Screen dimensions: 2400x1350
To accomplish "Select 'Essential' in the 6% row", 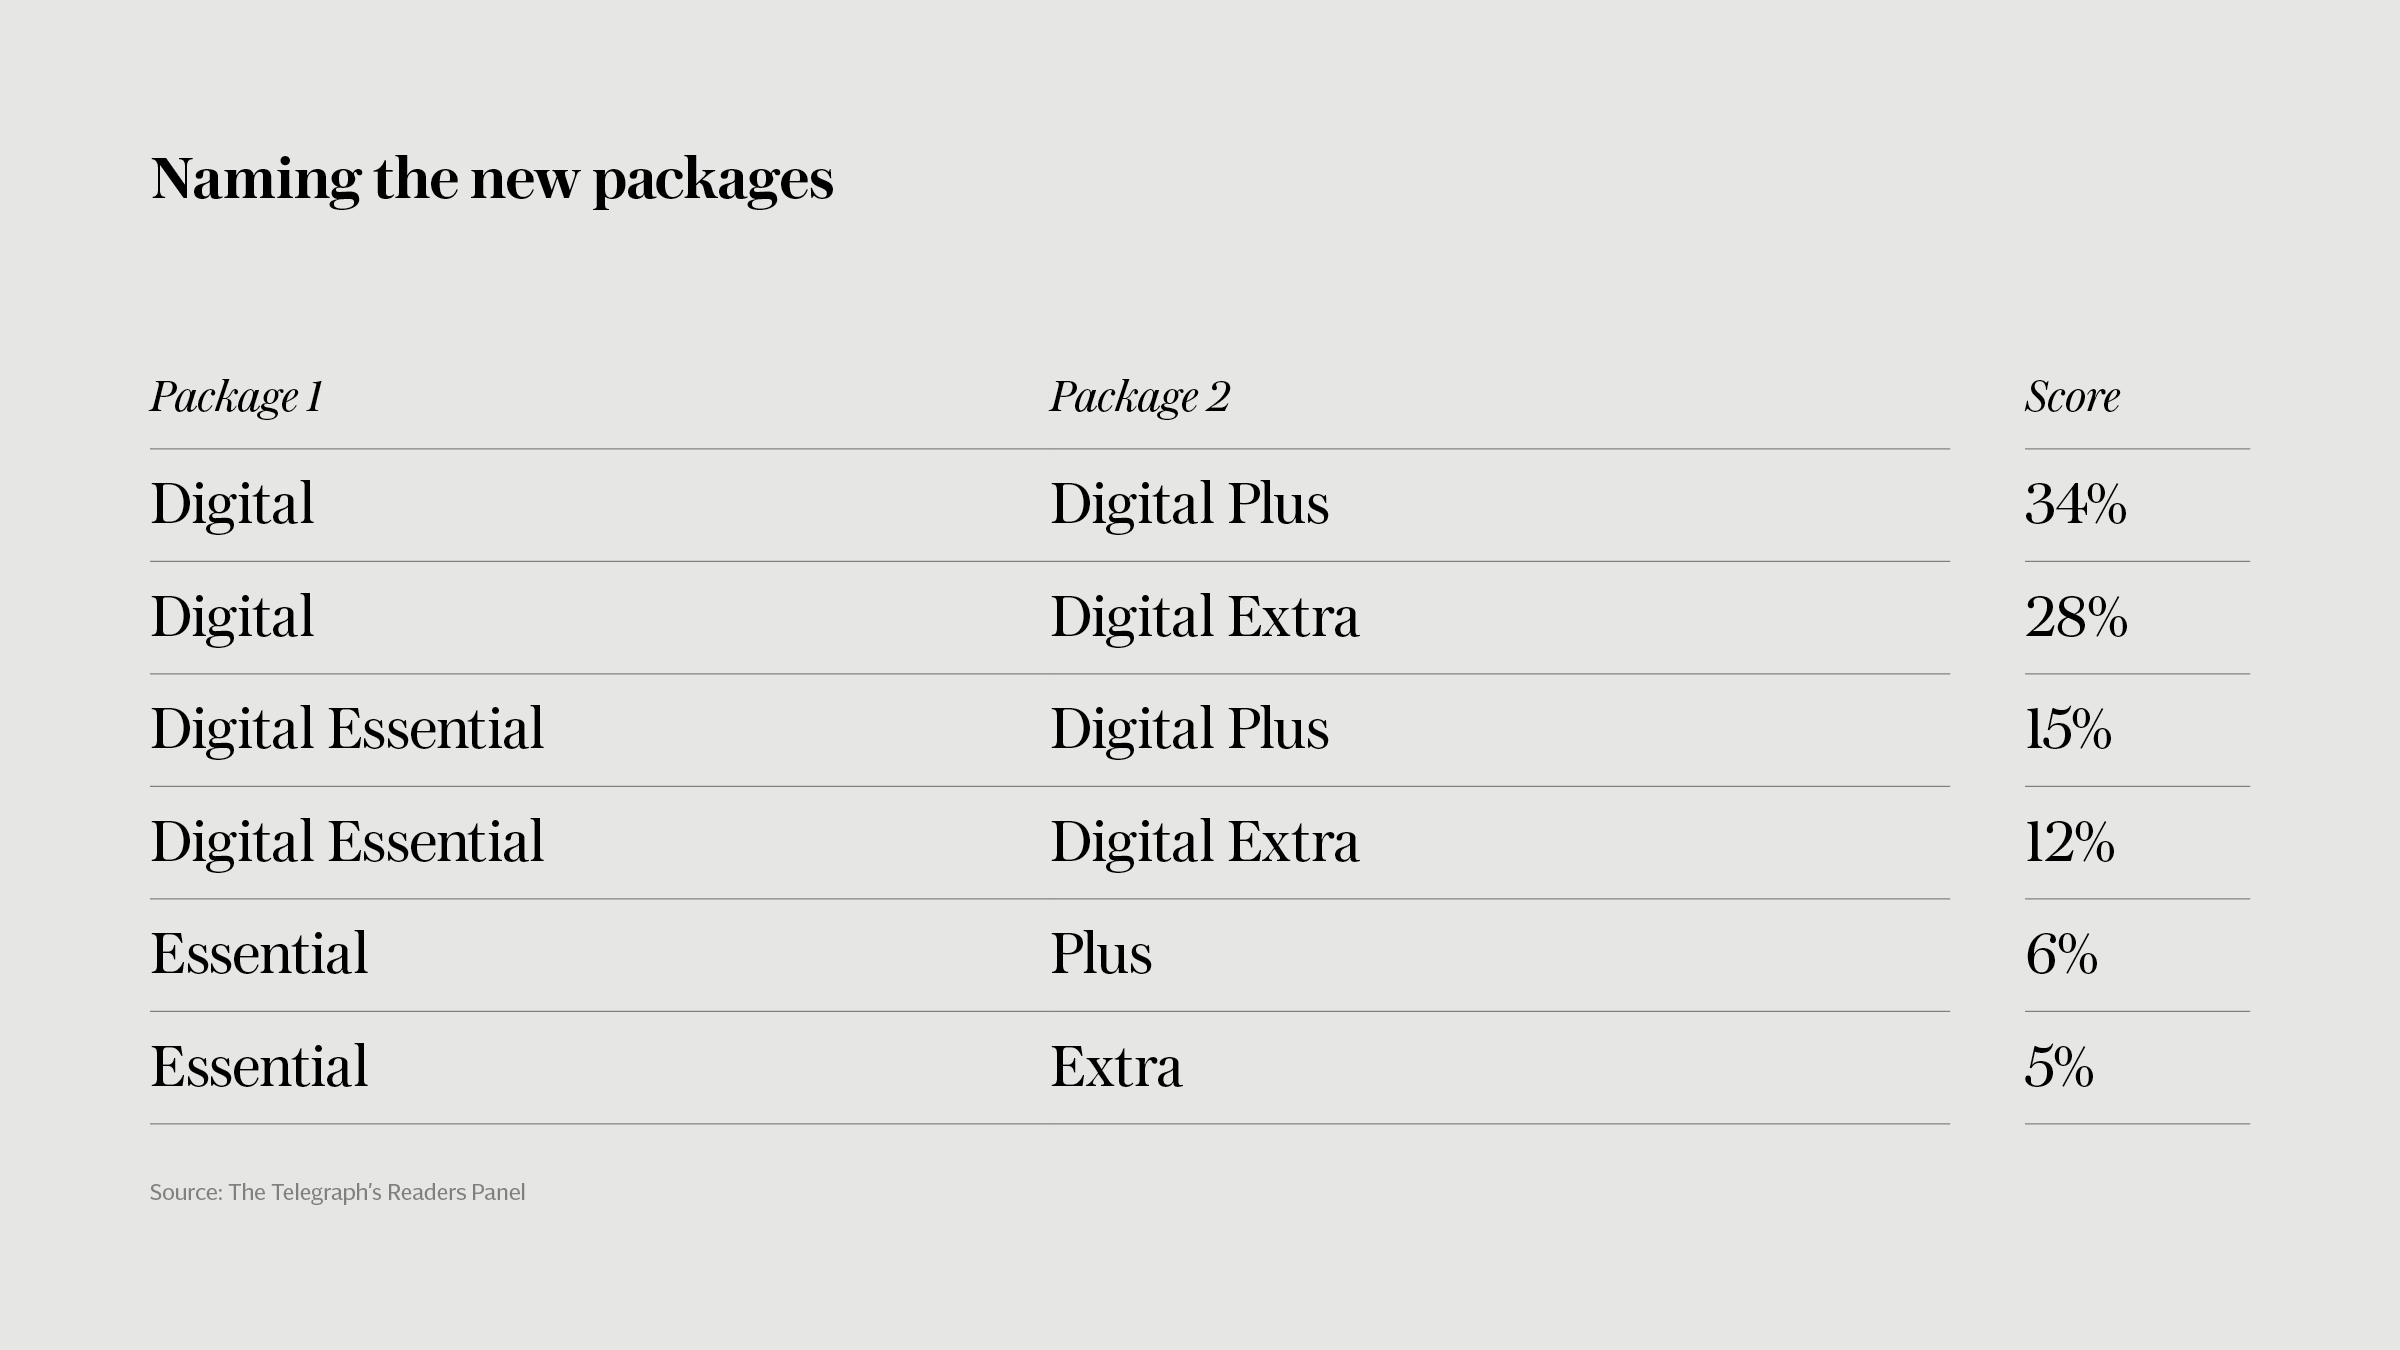I will coord(259,954).
